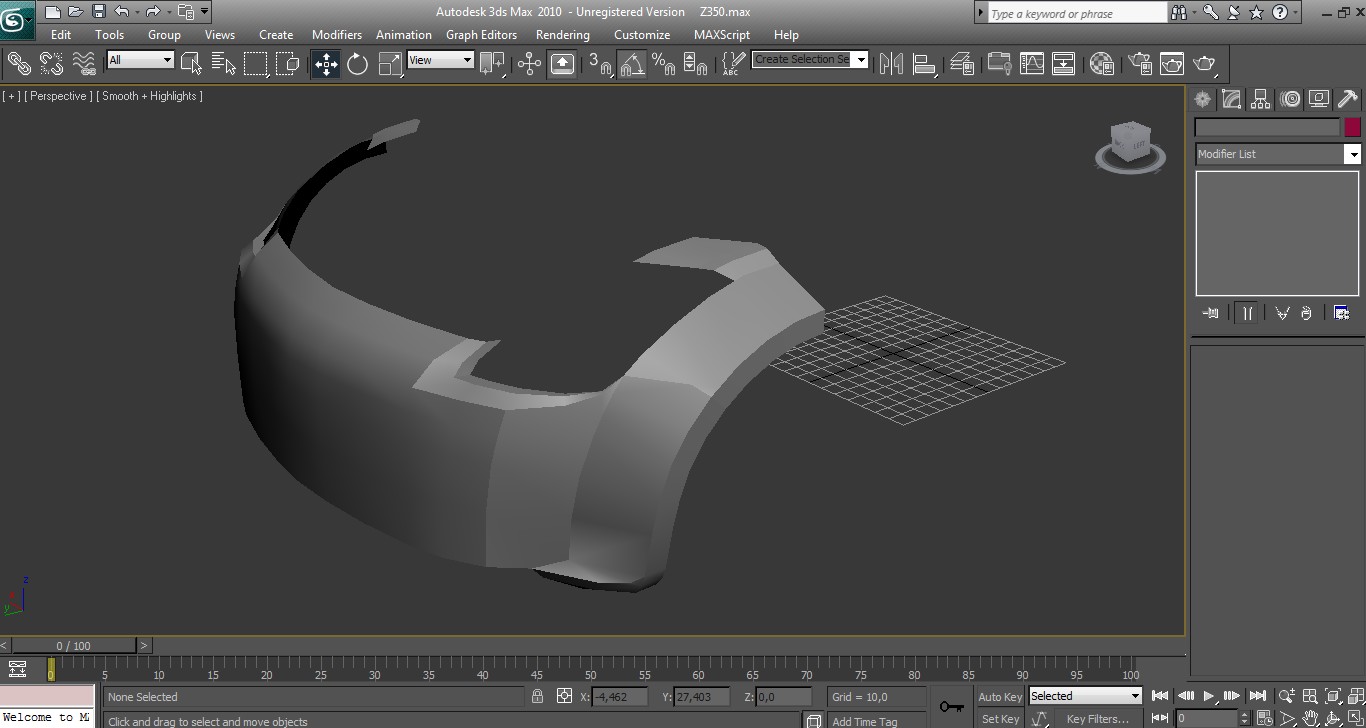This screenshot has width=1366, height=728.
Task: Click the Select and Link chain icon
Action: pyautogui.click(x=19, y=64)
